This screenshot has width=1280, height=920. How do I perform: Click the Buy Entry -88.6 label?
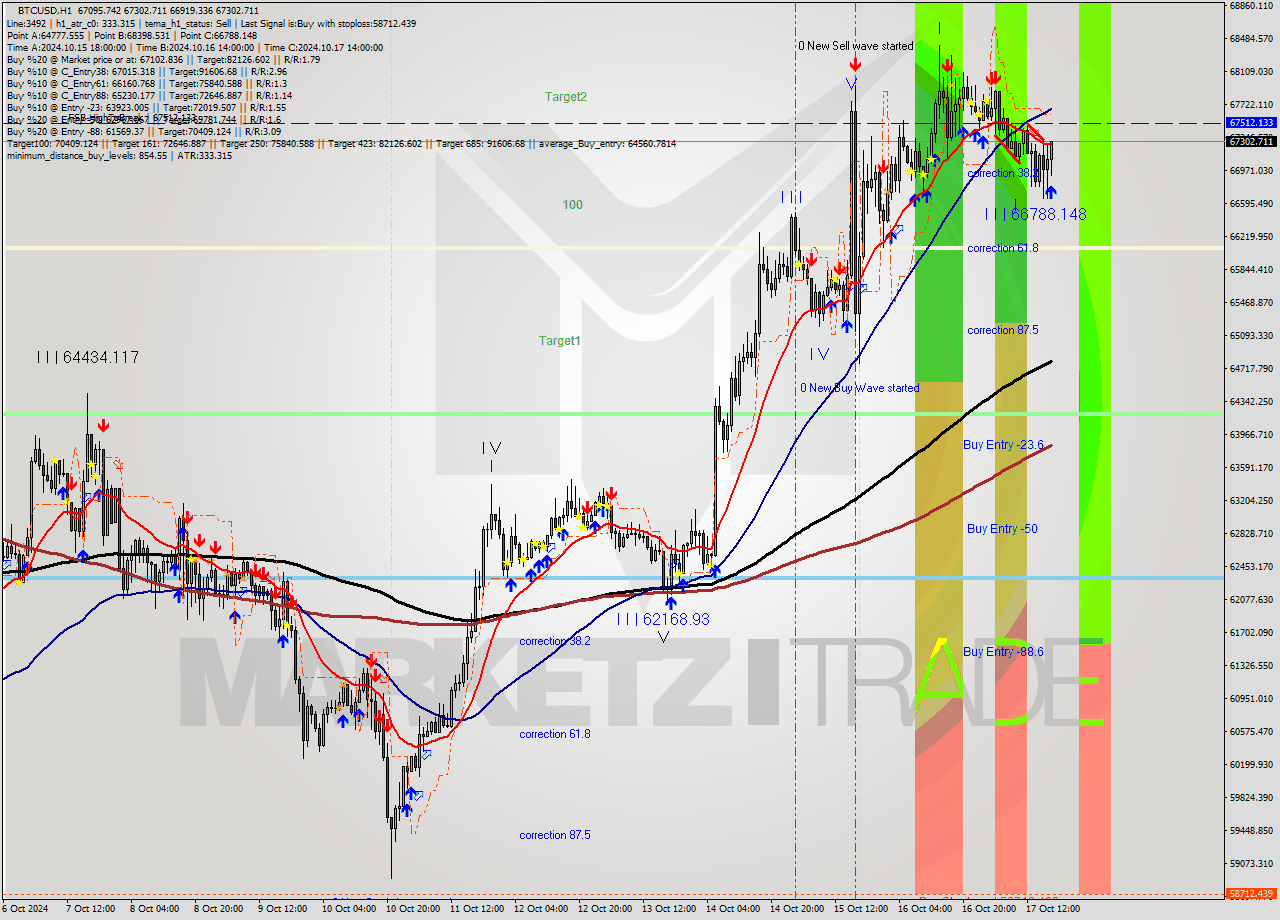tap(1004, 652)
